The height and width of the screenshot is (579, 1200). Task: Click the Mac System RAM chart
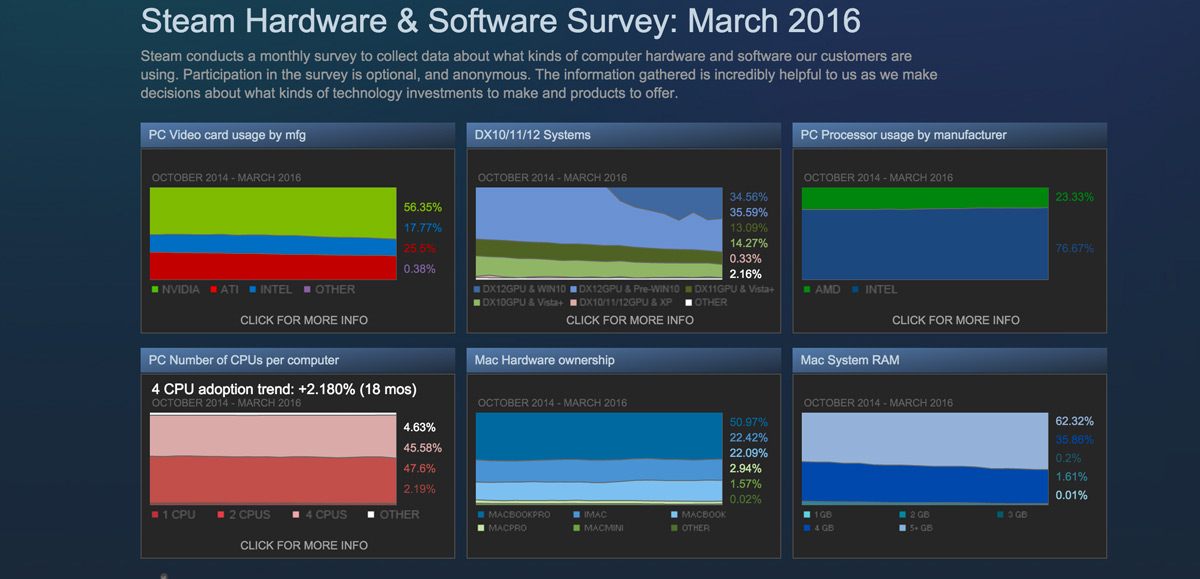[925, 458]
